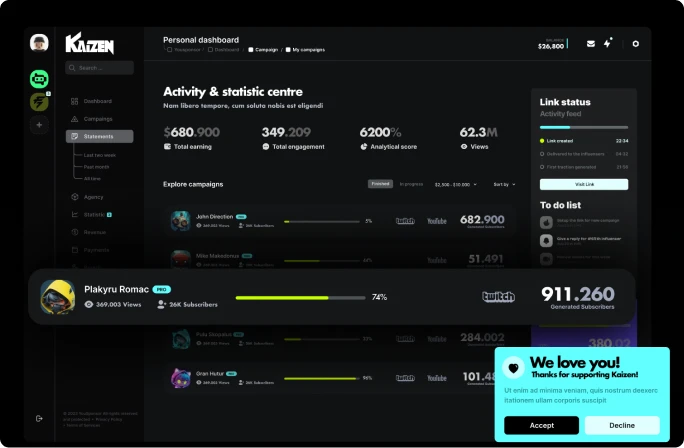This screenshot has width=684, height=448.
Task: Click the Plakyru Romac 74% progress bar
Action: 301,298
